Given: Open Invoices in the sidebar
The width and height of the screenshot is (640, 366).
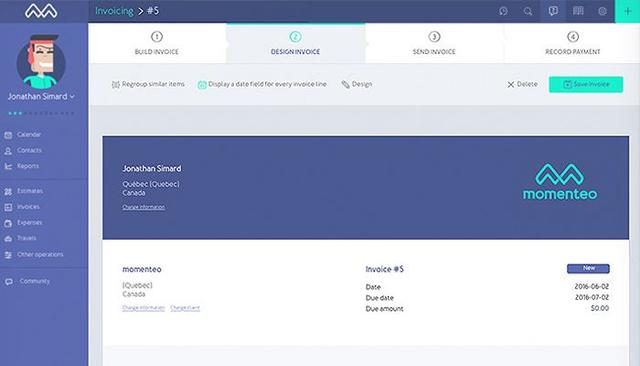Looking at the screenshot, I should 28,207.
